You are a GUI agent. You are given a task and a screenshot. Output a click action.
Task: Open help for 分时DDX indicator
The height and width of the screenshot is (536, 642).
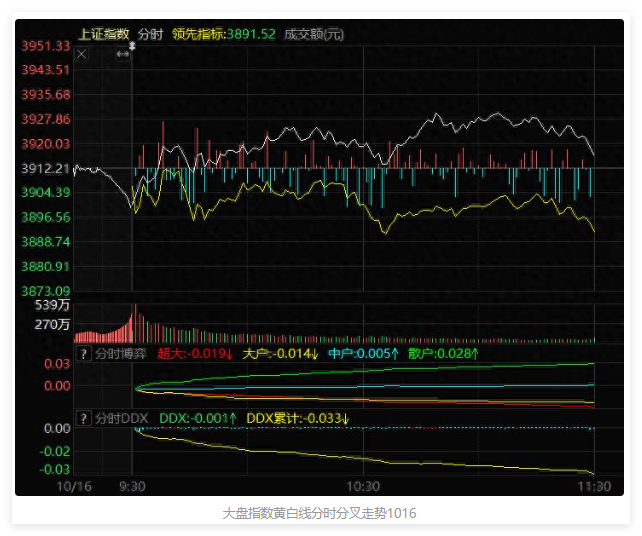point(84,417)
